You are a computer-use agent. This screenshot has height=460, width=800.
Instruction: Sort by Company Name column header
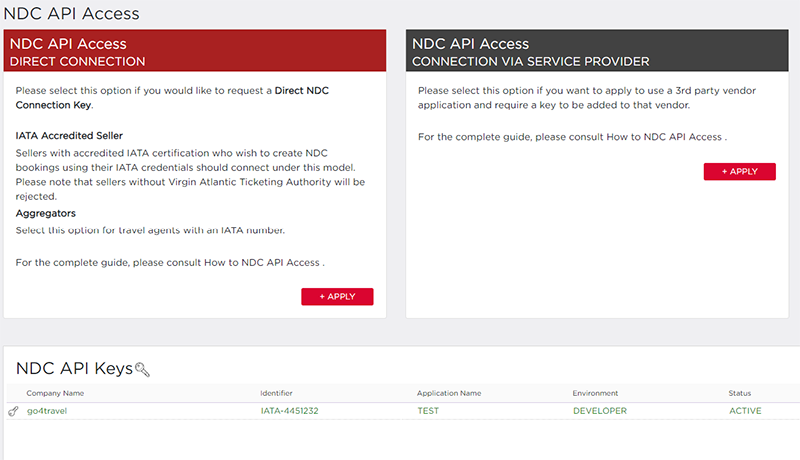[x=55, y=393]
